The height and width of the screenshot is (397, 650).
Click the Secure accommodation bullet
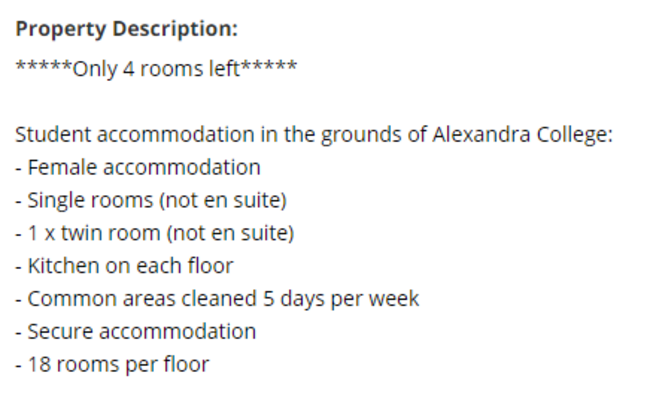(x=136, y=332)
